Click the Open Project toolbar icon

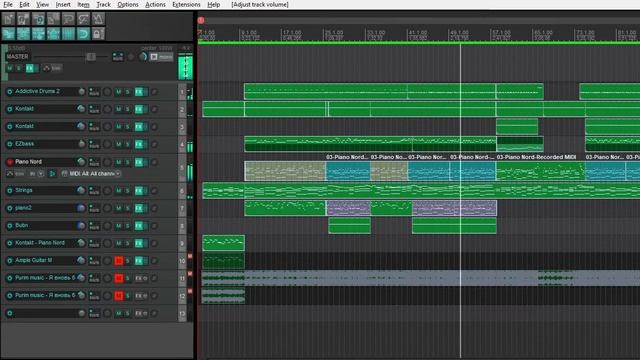(x=23, y=19)
